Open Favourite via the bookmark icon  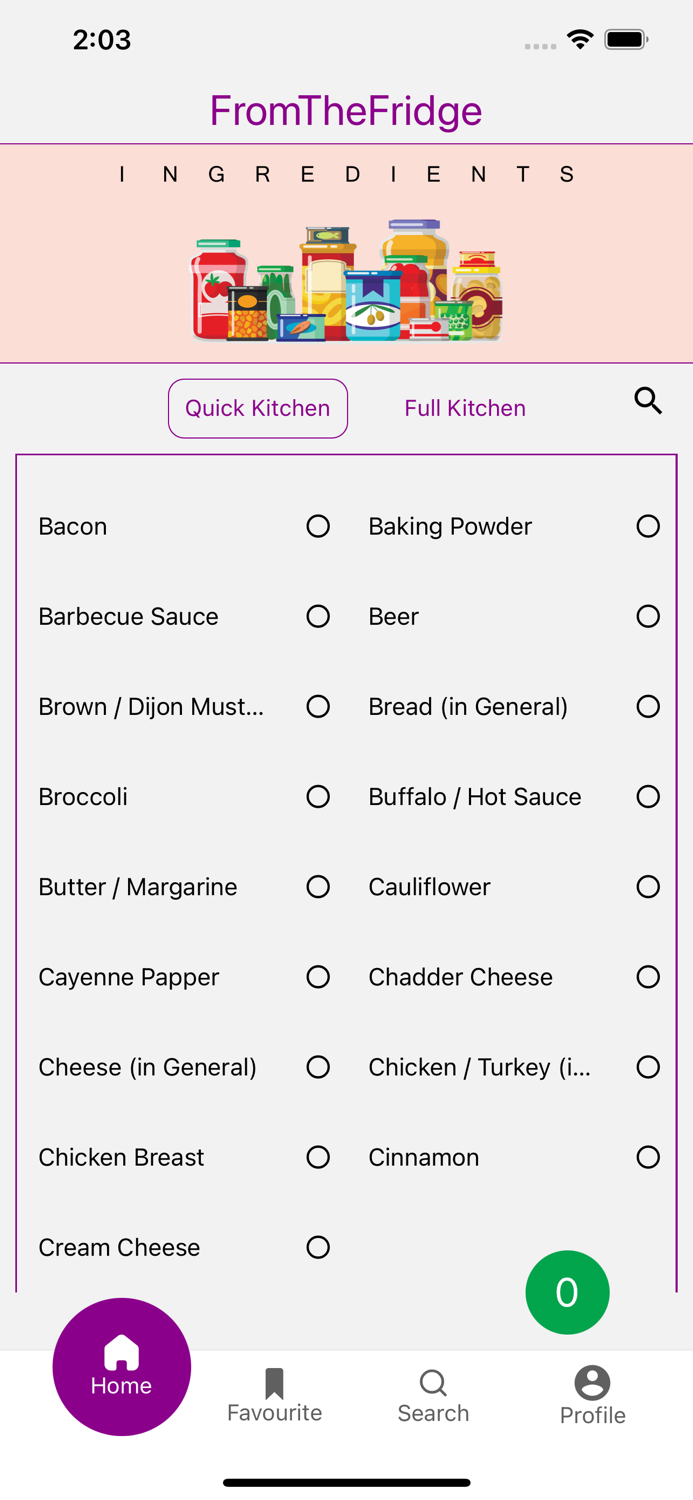[x=274, y=1383]
